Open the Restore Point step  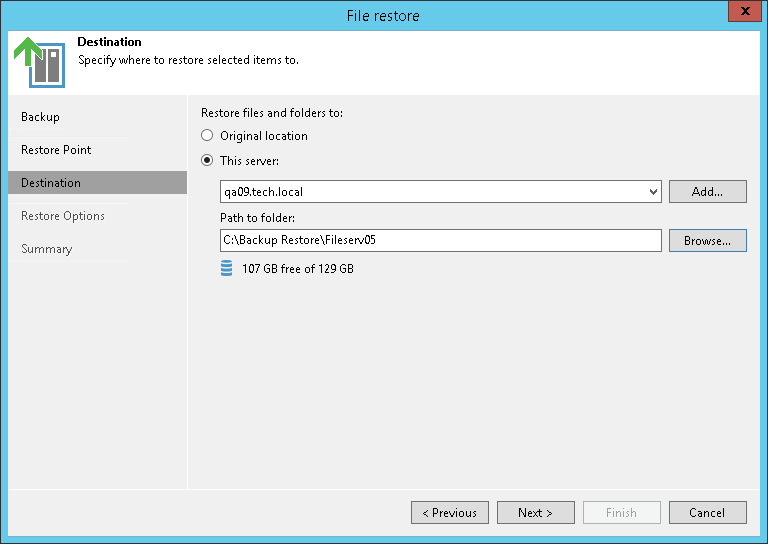pyautogui.click(x=56, y=150)
